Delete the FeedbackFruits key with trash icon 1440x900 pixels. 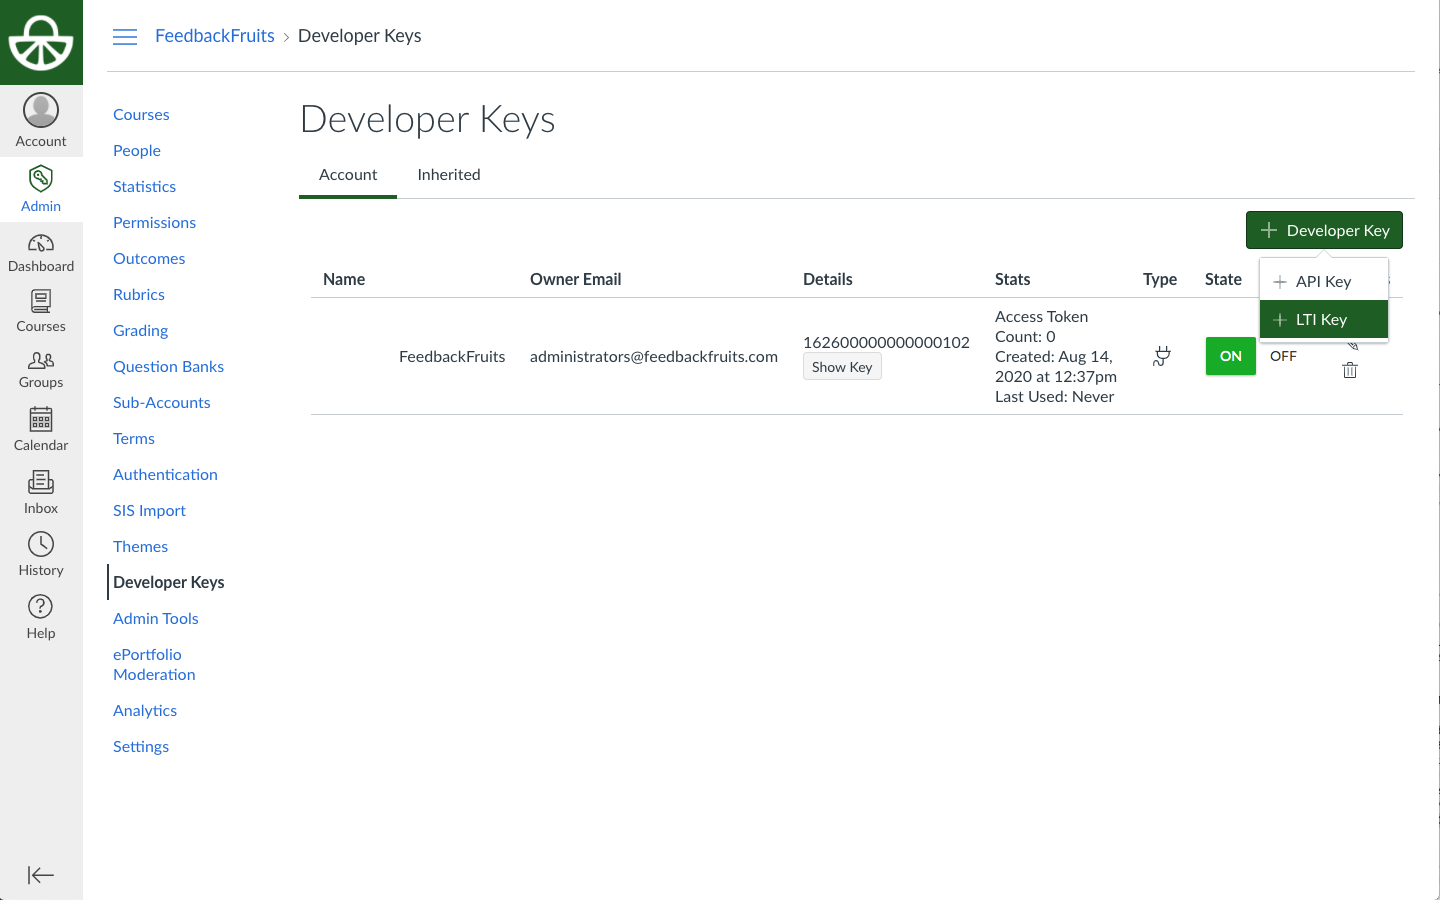click(x=1350, y=371)
